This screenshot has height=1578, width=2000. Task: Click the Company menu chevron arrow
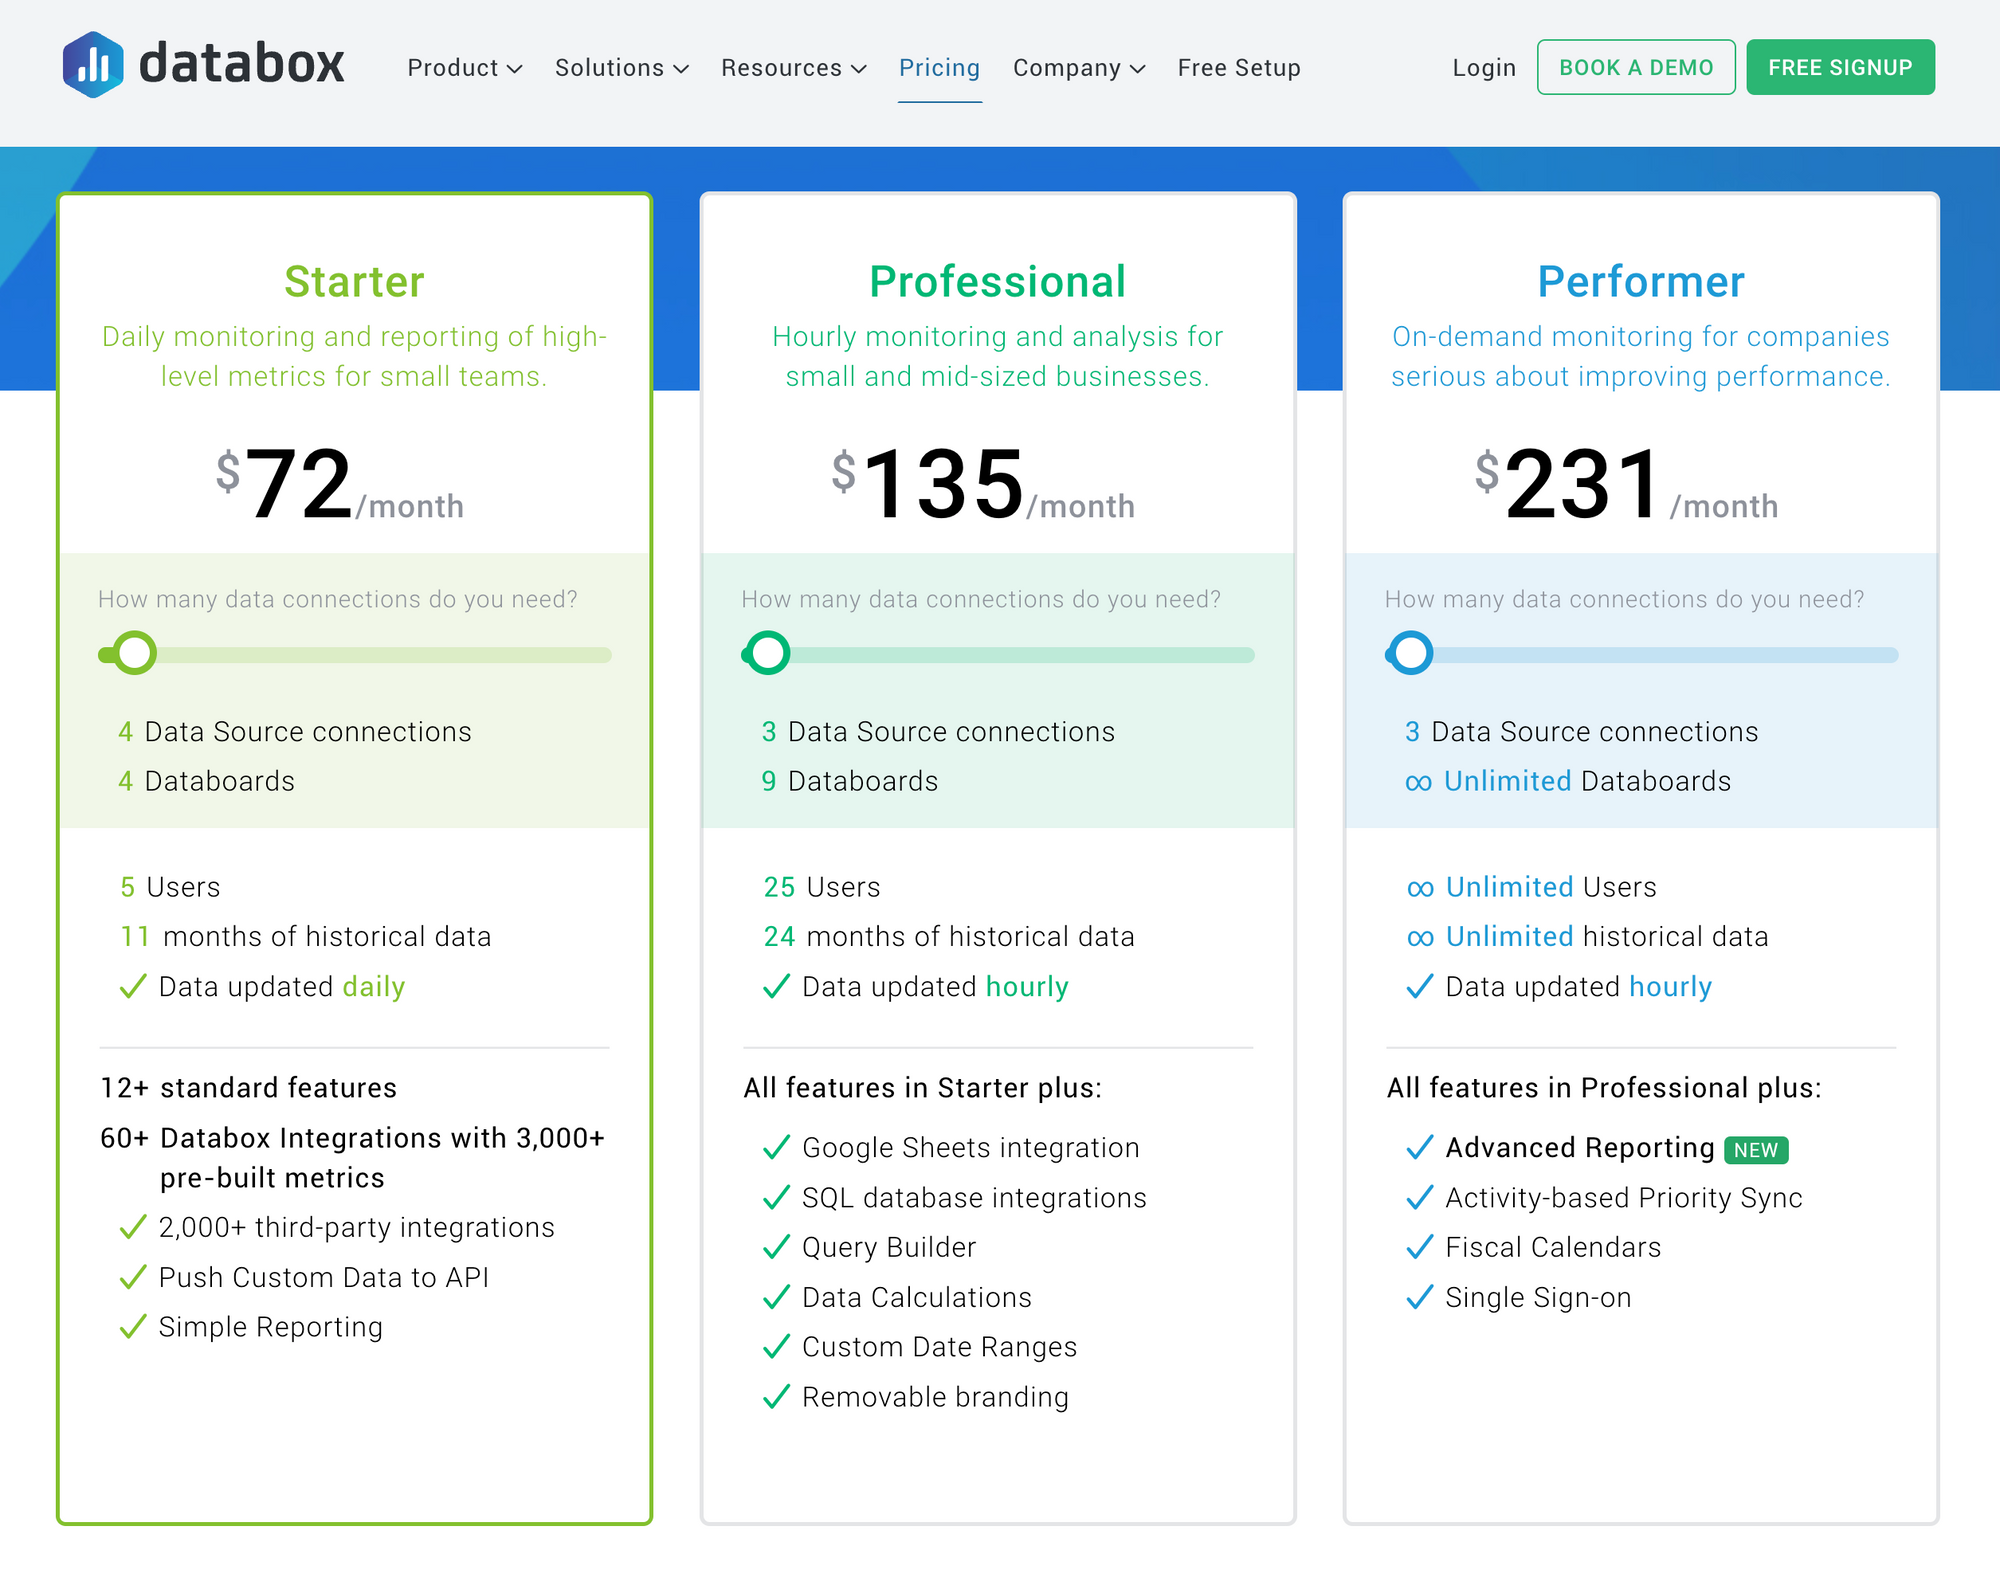point(1137,69)
